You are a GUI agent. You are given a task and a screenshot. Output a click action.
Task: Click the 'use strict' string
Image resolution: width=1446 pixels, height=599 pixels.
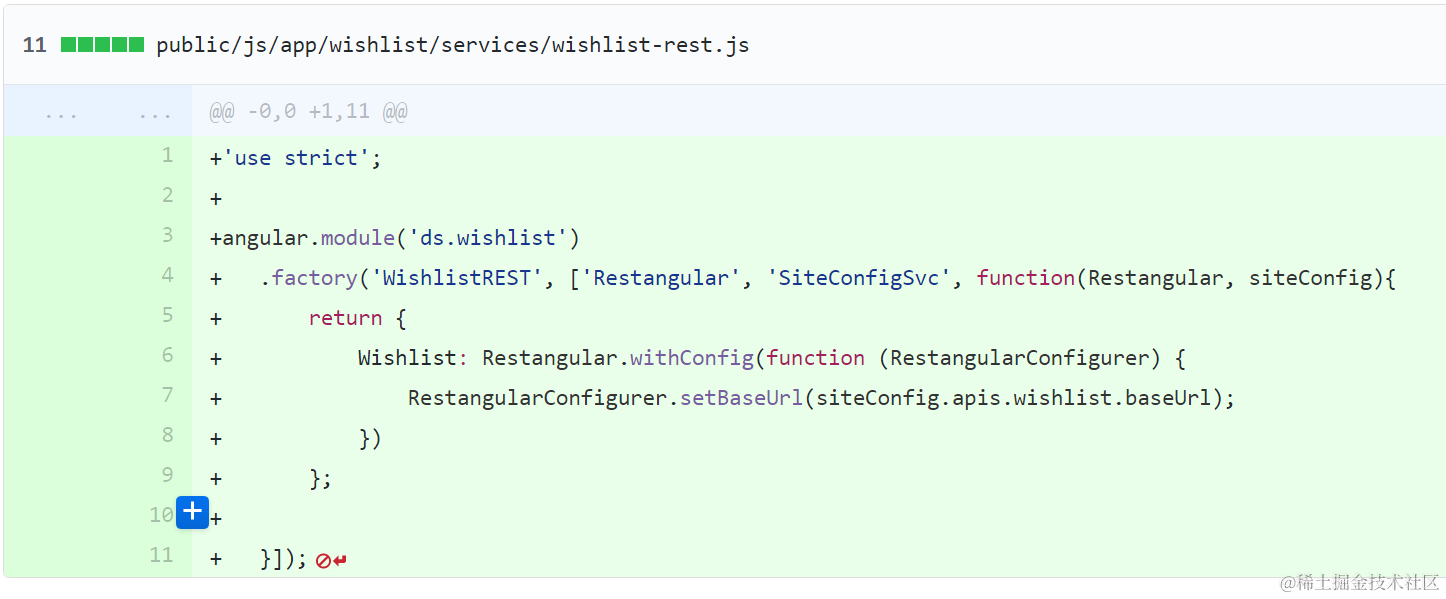pyautogui.click(x=296, y=158)
